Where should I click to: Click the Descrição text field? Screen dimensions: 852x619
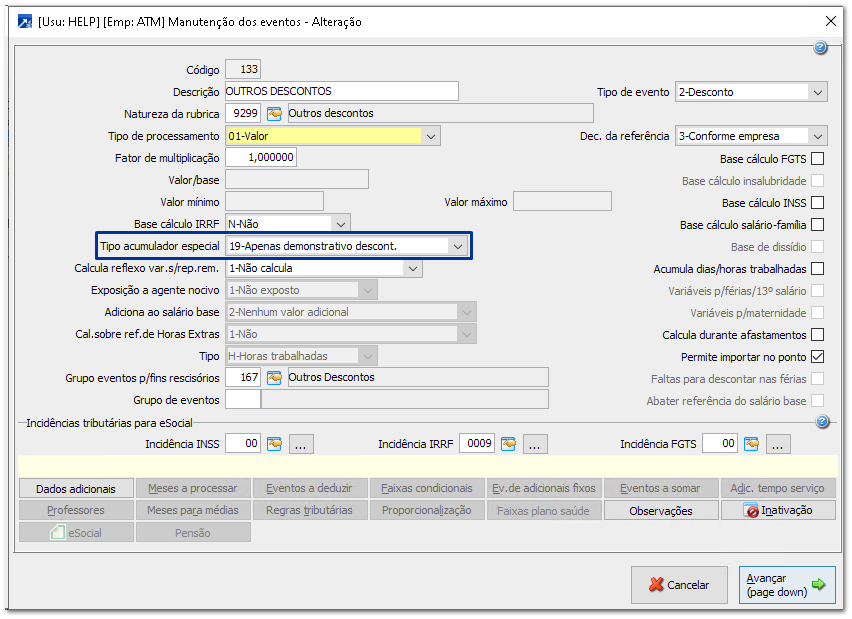pos(341,92)
